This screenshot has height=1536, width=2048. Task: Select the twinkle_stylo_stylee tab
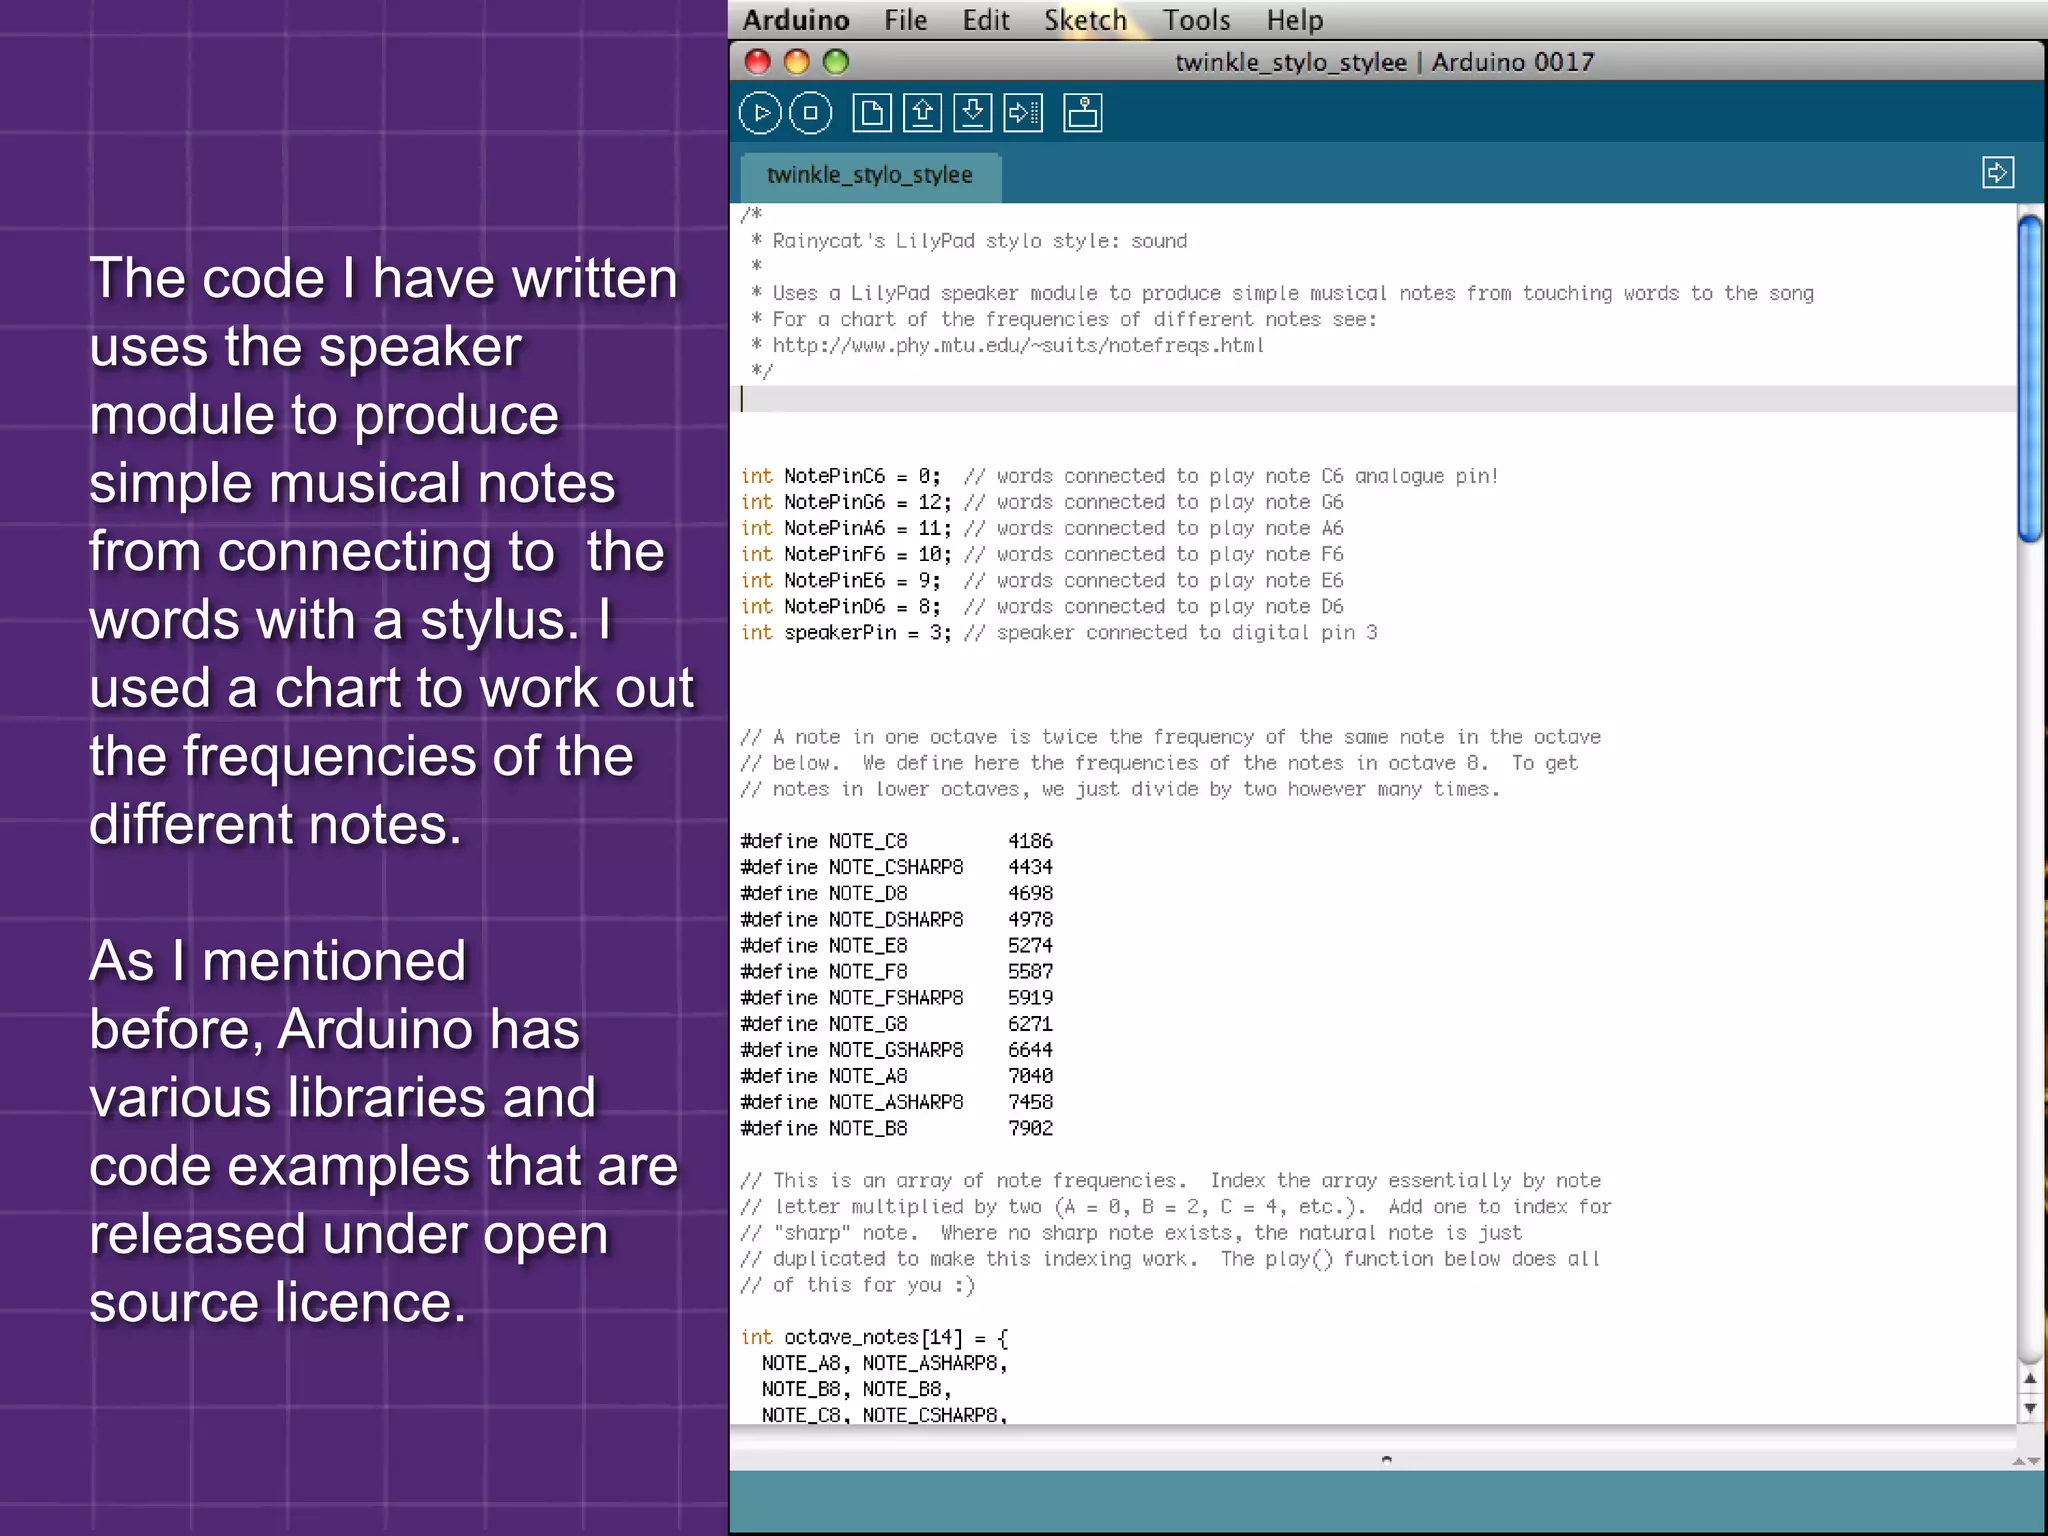870,176
